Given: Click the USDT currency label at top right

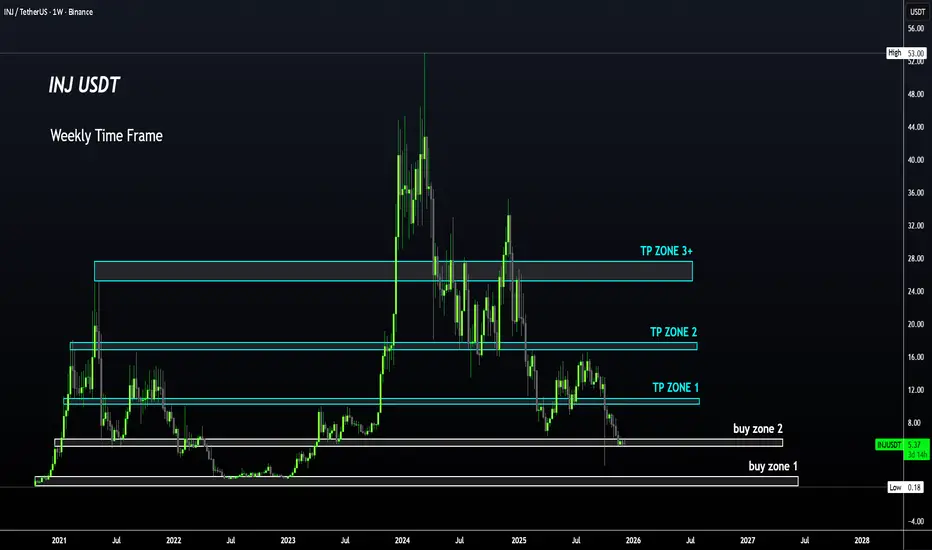Looking at the screenshot, I should click(918, 12).
